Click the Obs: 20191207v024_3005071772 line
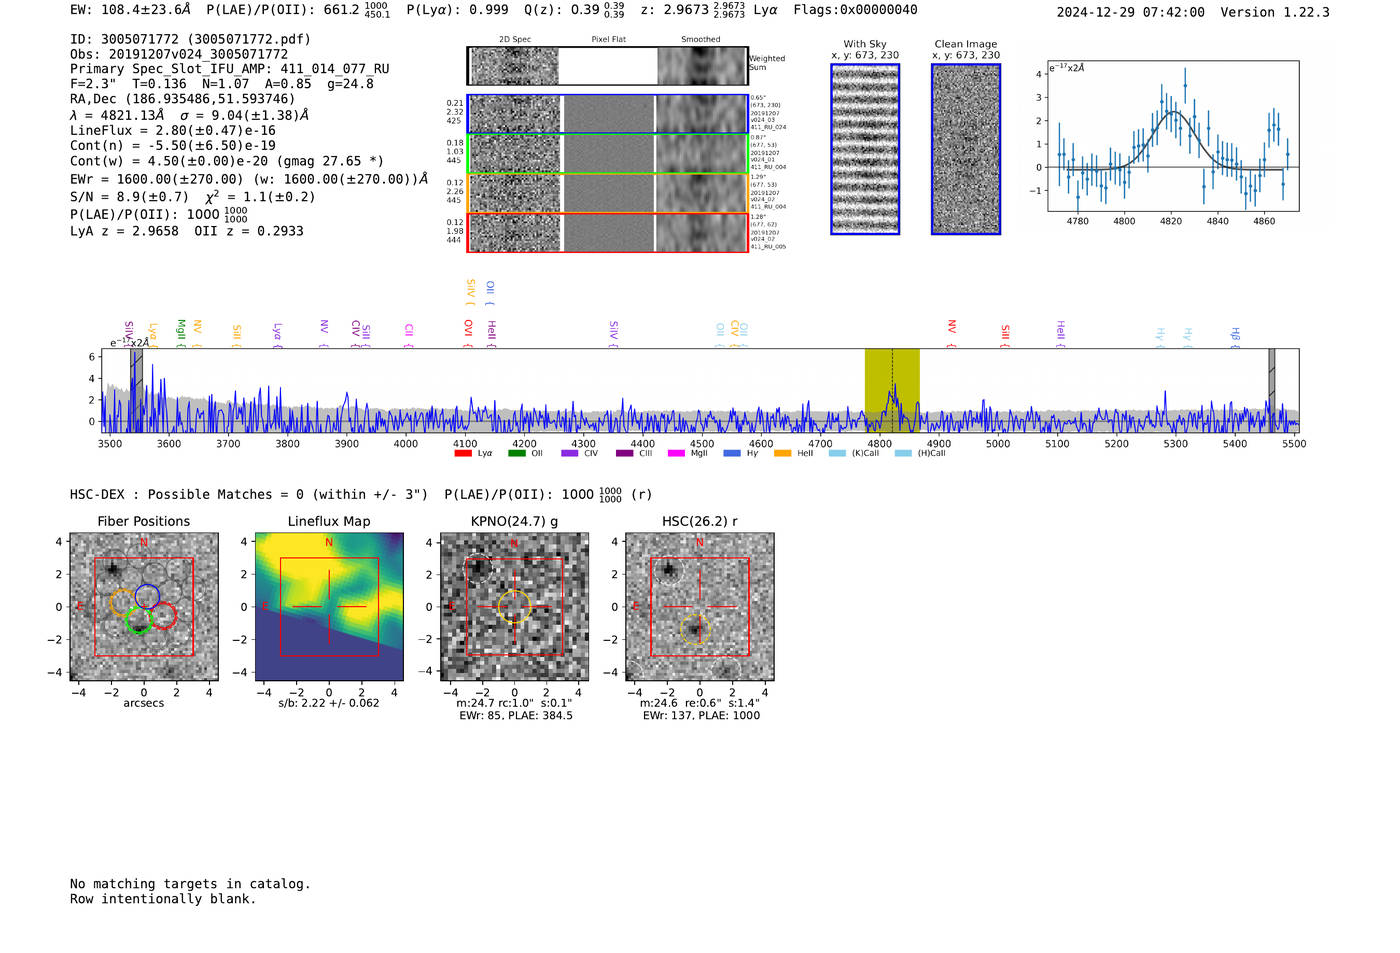Viewport: 1400px width, 953px height. (x=179, y=54)
